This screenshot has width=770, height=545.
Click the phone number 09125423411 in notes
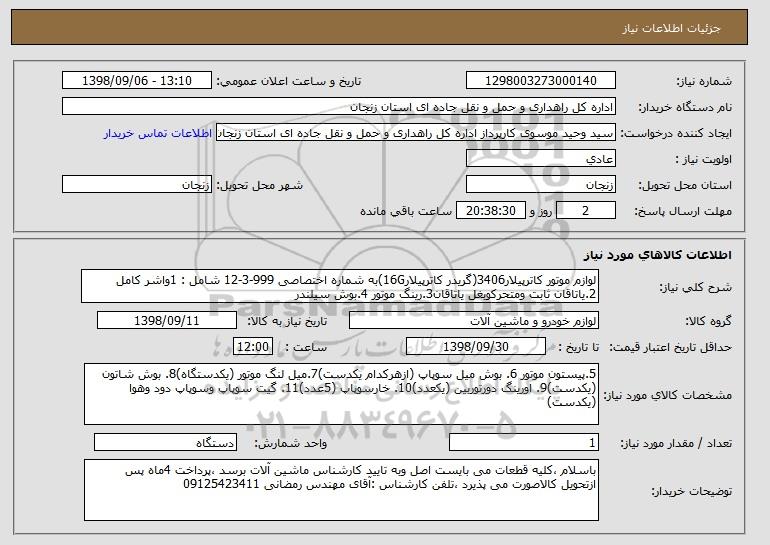(x=221, y=485)
